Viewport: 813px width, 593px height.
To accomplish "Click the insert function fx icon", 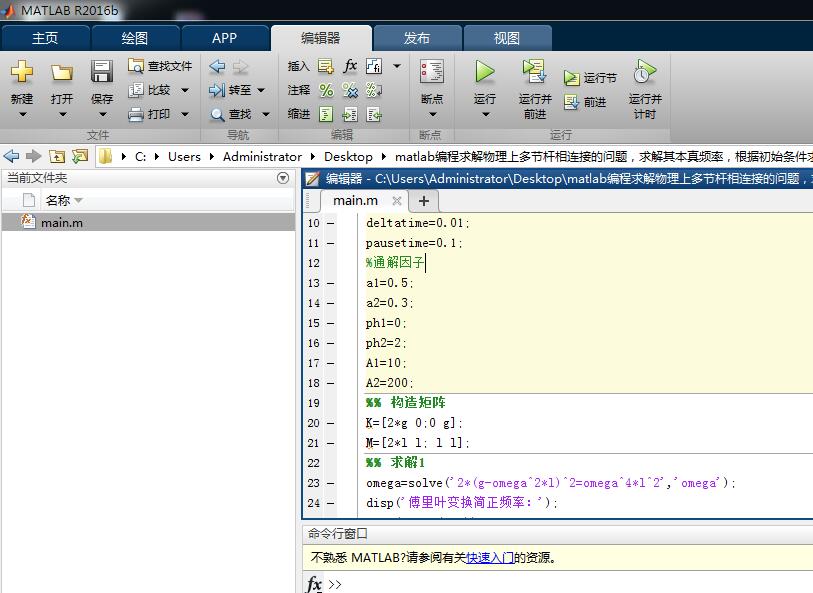I will (x=350, y=66).
